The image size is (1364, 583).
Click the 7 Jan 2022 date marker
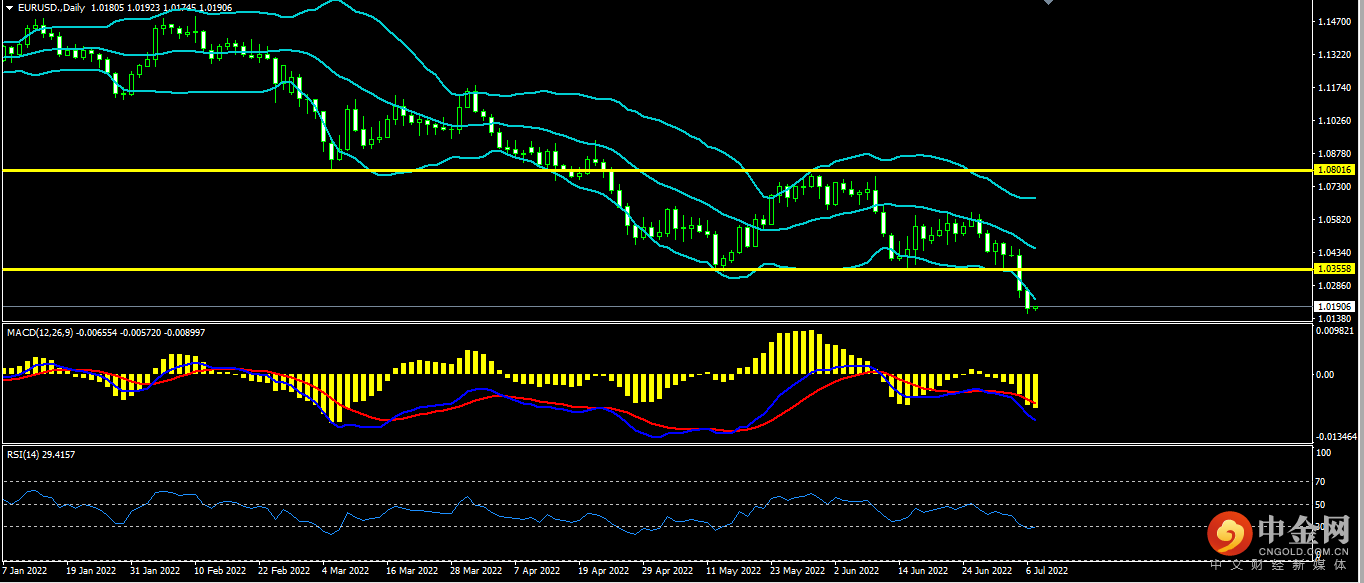click(x=25, y=571)
